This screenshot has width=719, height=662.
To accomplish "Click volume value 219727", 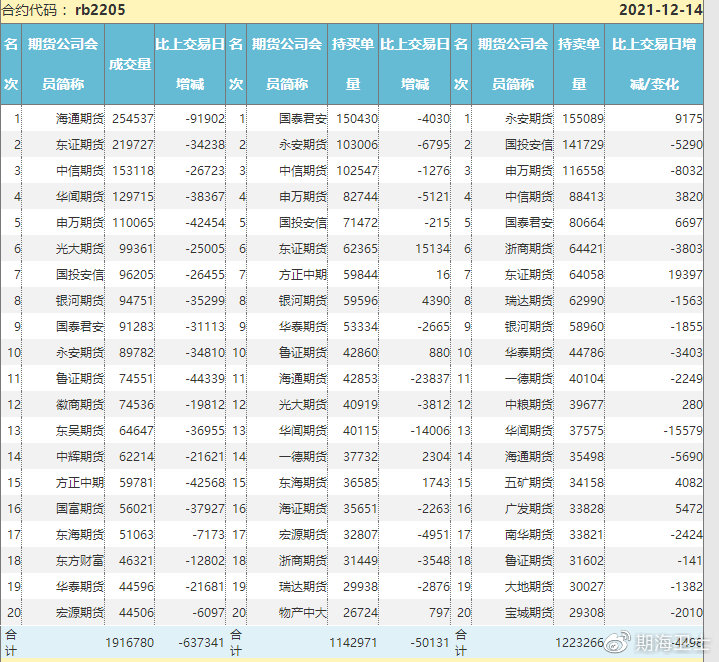I will click(x=133, y=145).
